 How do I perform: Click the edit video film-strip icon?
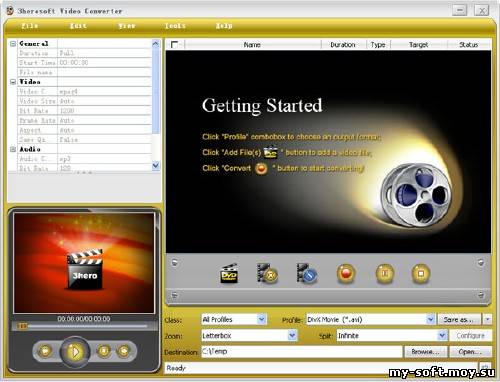[307, 273]
